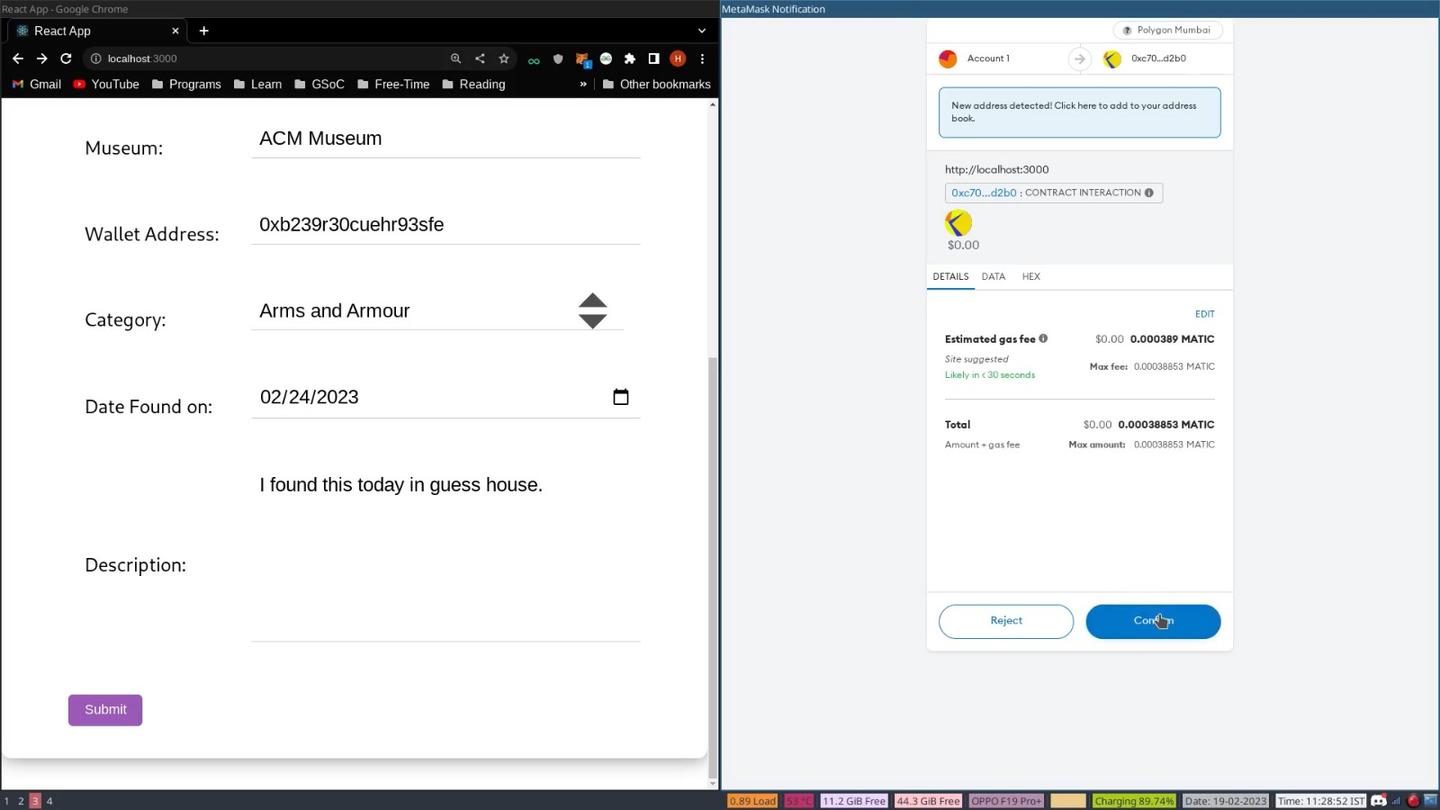Edit the Museum field
Image resolution: width=1440 pixels, height=810 pixels.
click(x=445, y=139)
